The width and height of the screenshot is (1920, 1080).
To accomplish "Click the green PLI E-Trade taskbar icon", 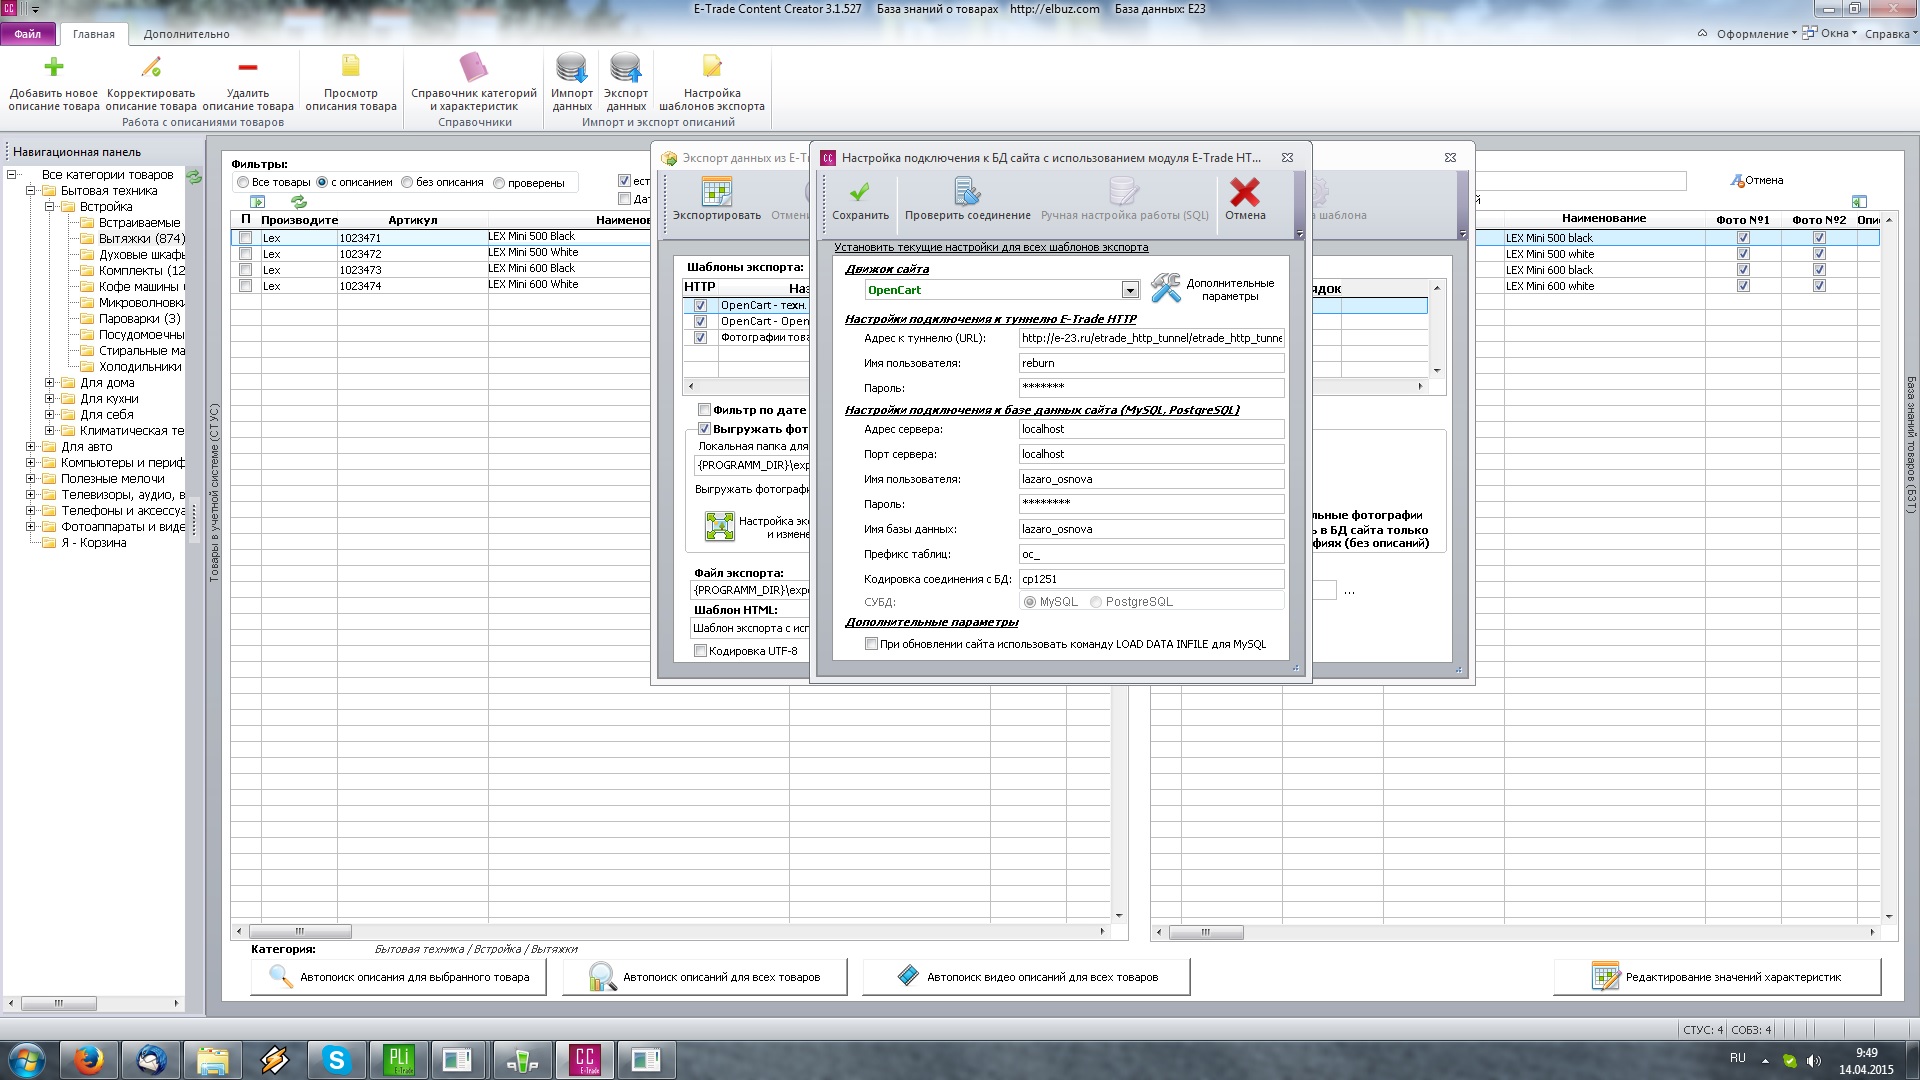I will pos(398,1059).
